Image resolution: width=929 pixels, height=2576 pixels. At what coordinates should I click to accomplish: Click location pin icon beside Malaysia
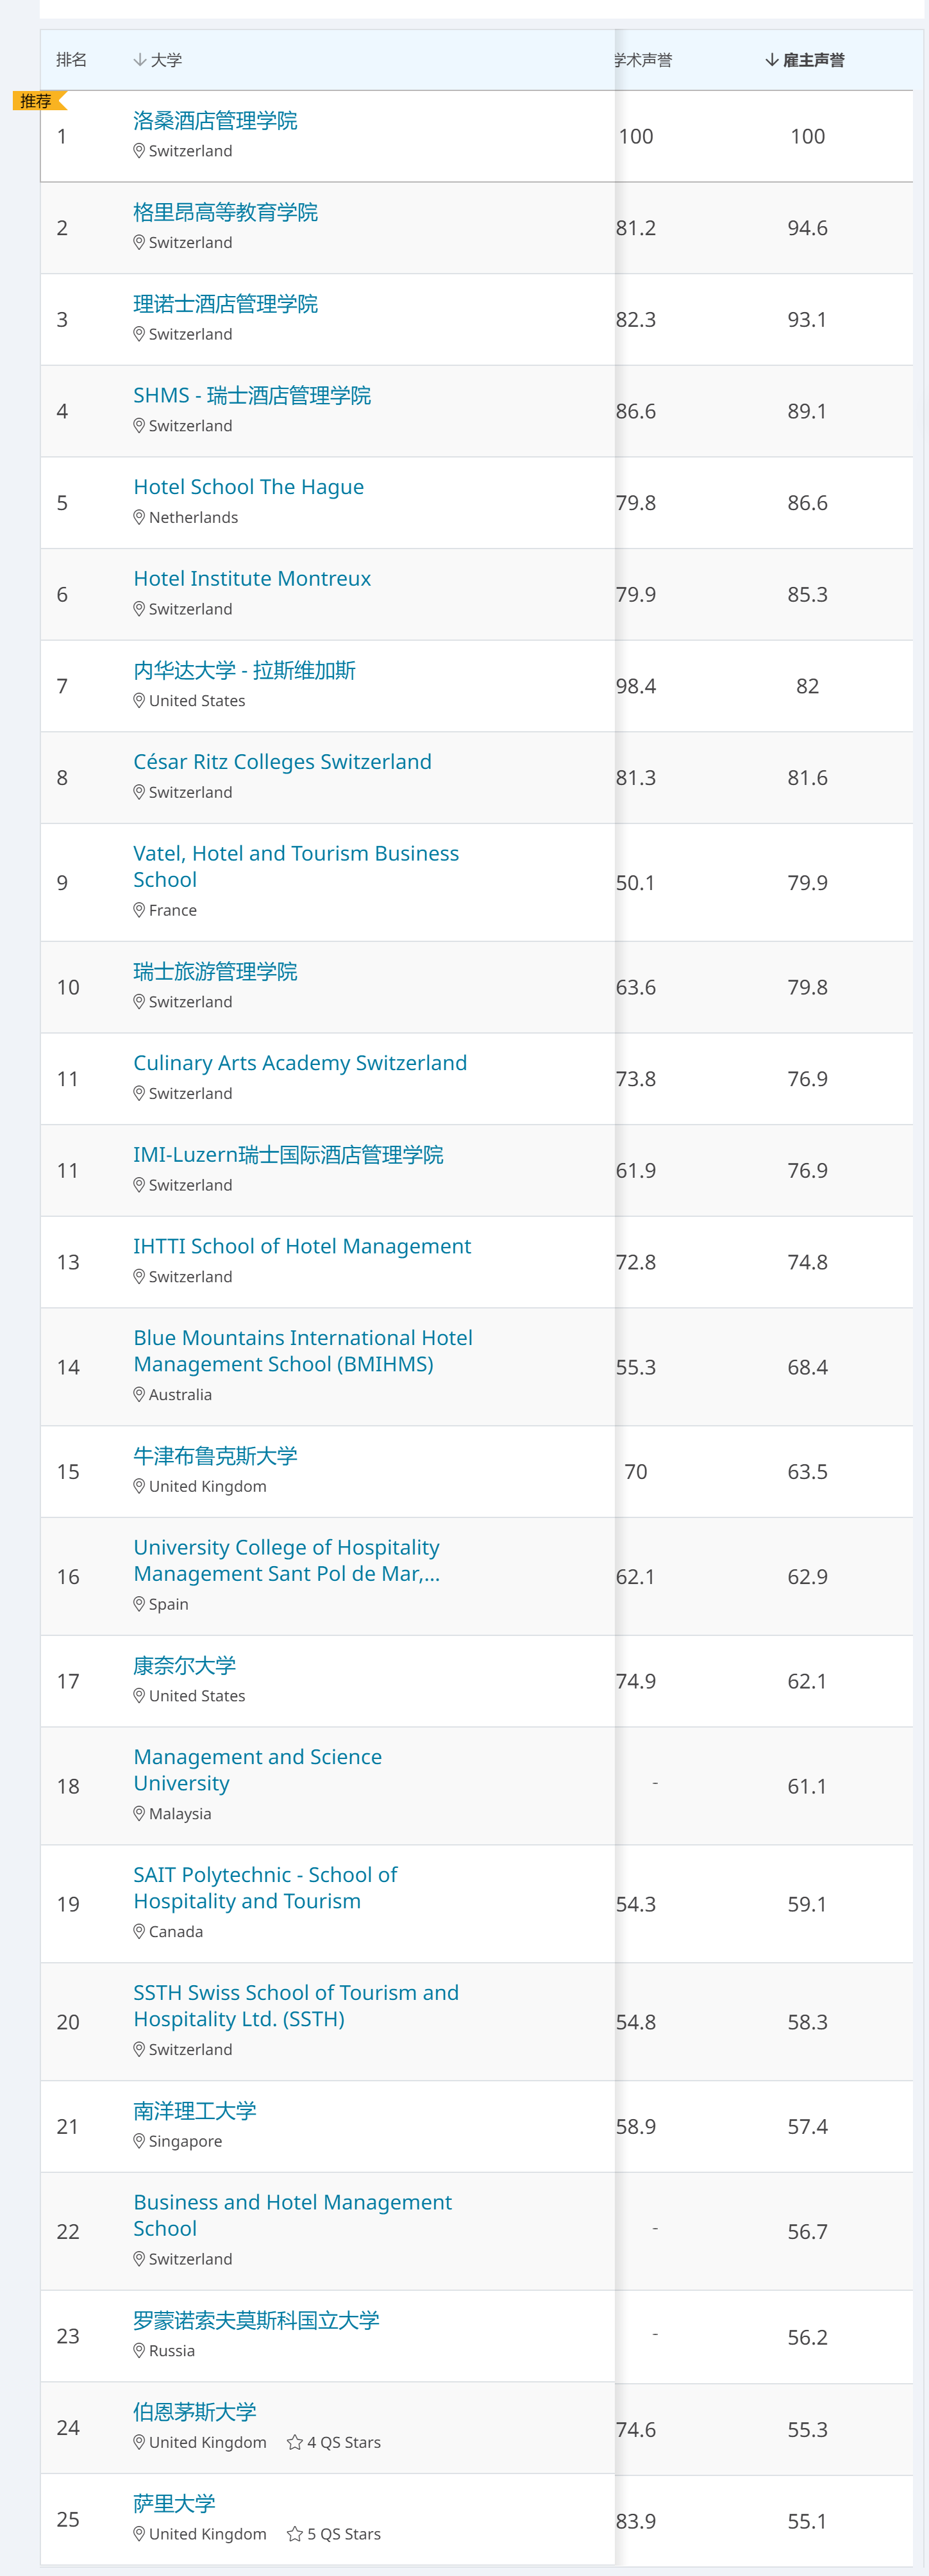tap(139, 1813)
